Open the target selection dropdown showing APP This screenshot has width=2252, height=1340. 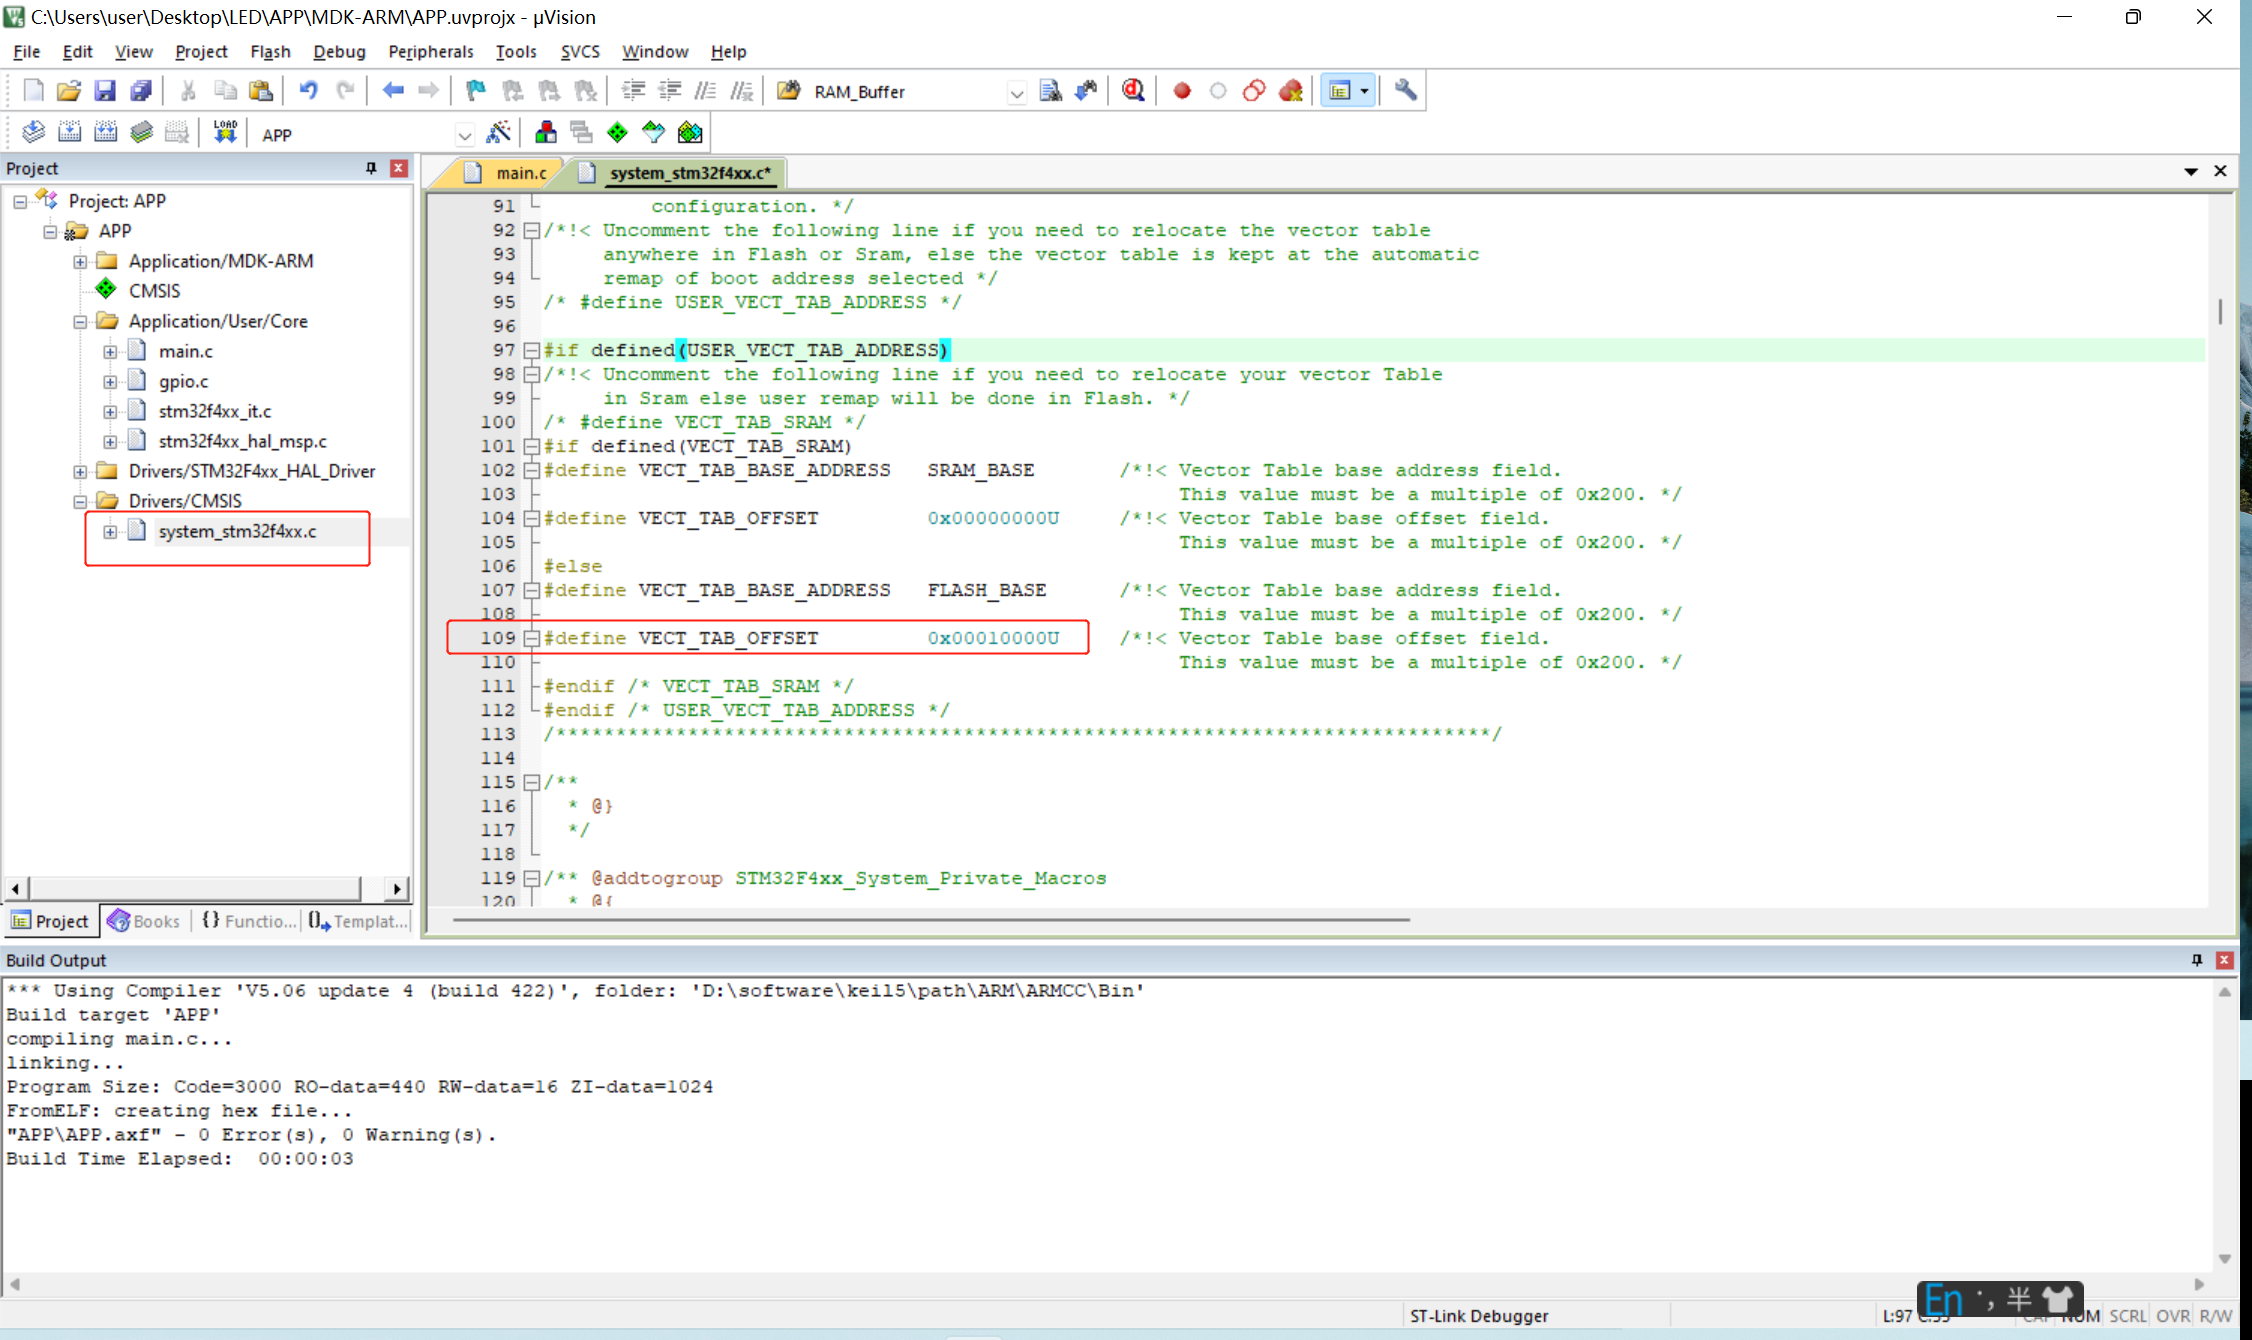465,133
